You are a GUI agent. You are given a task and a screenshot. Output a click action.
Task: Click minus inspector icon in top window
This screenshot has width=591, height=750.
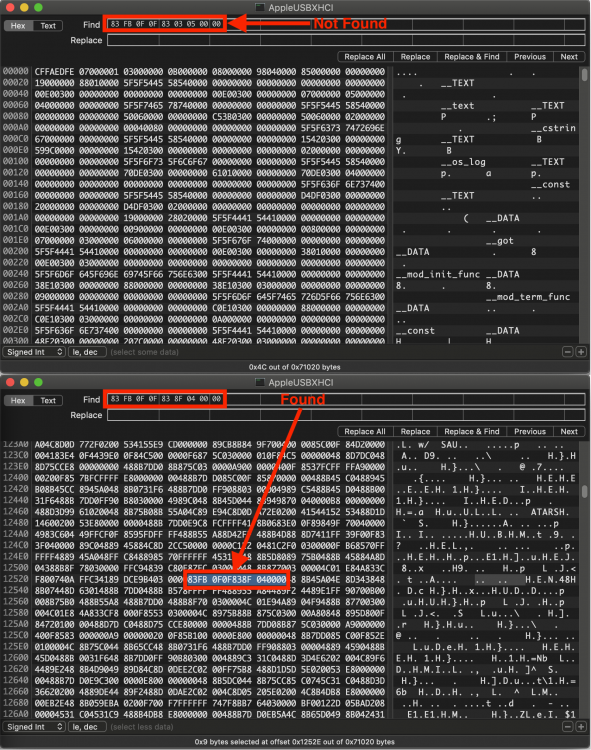point(568,352)
